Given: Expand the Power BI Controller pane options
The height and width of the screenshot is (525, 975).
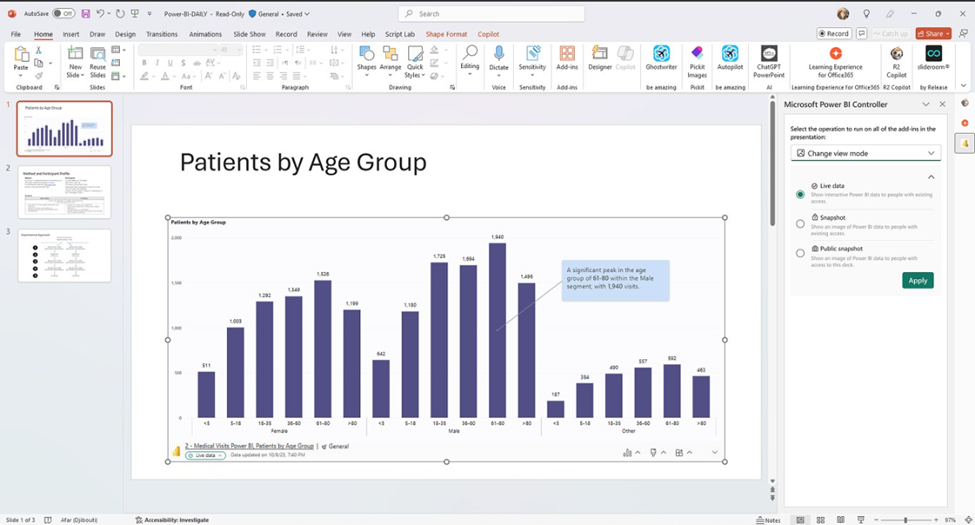Looking at the screenshot, I should 925,104.
